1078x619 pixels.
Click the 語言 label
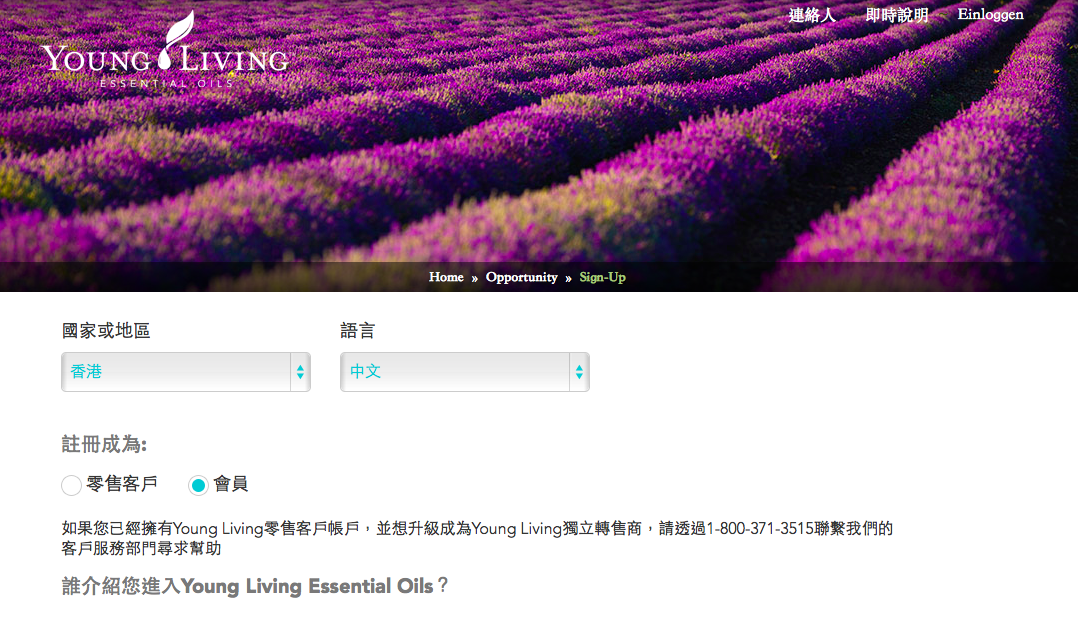click(358, 331)
